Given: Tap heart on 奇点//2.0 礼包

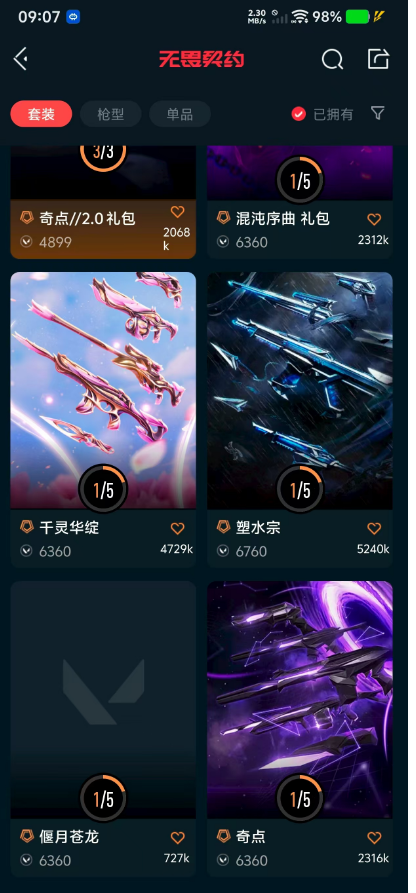Looking at the screenshot, I should point(178,212).
